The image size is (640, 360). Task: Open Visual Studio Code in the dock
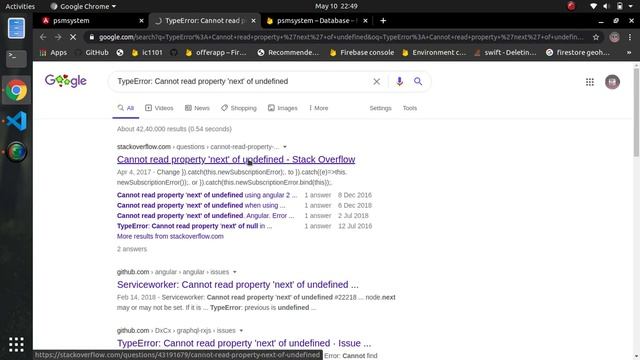click(16, 121)
